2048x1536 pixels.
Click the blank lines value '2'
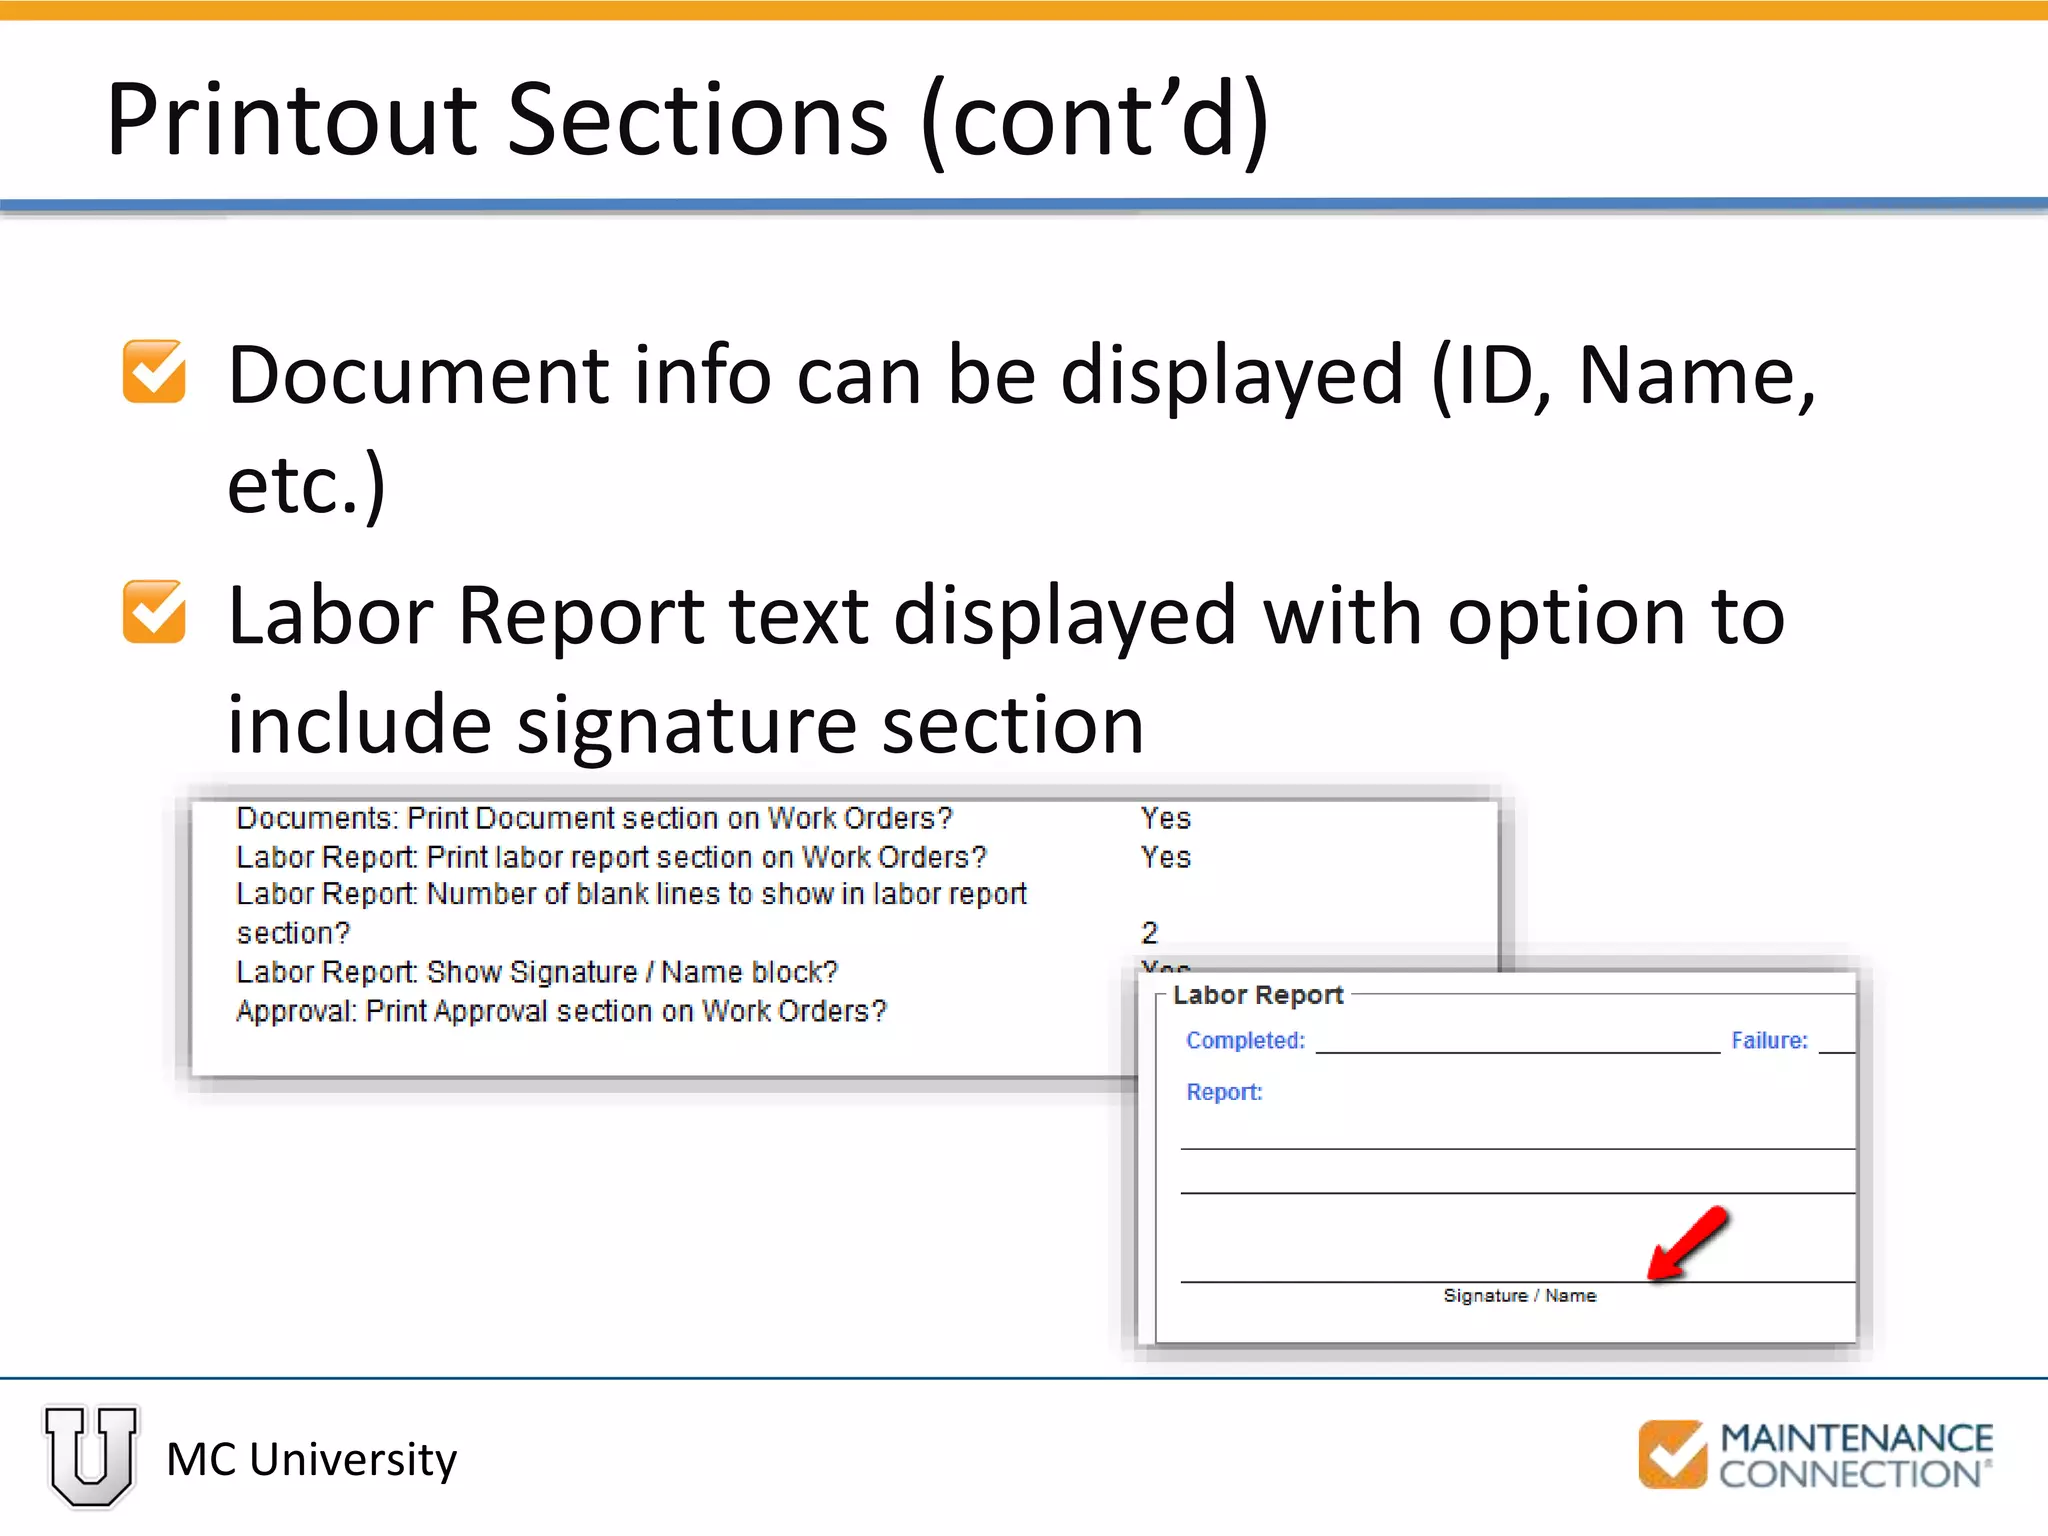tap(1150, 933)
